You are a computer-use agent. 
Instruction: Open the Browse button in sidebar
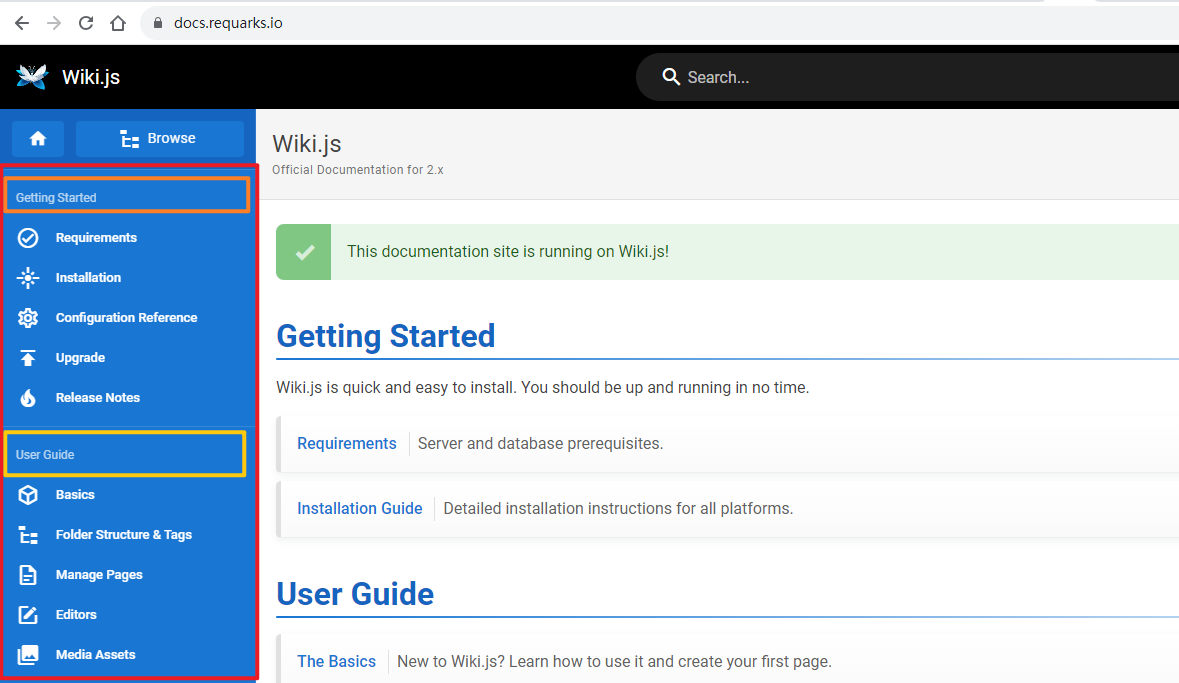pyautogui.click(x=159, y=138)
